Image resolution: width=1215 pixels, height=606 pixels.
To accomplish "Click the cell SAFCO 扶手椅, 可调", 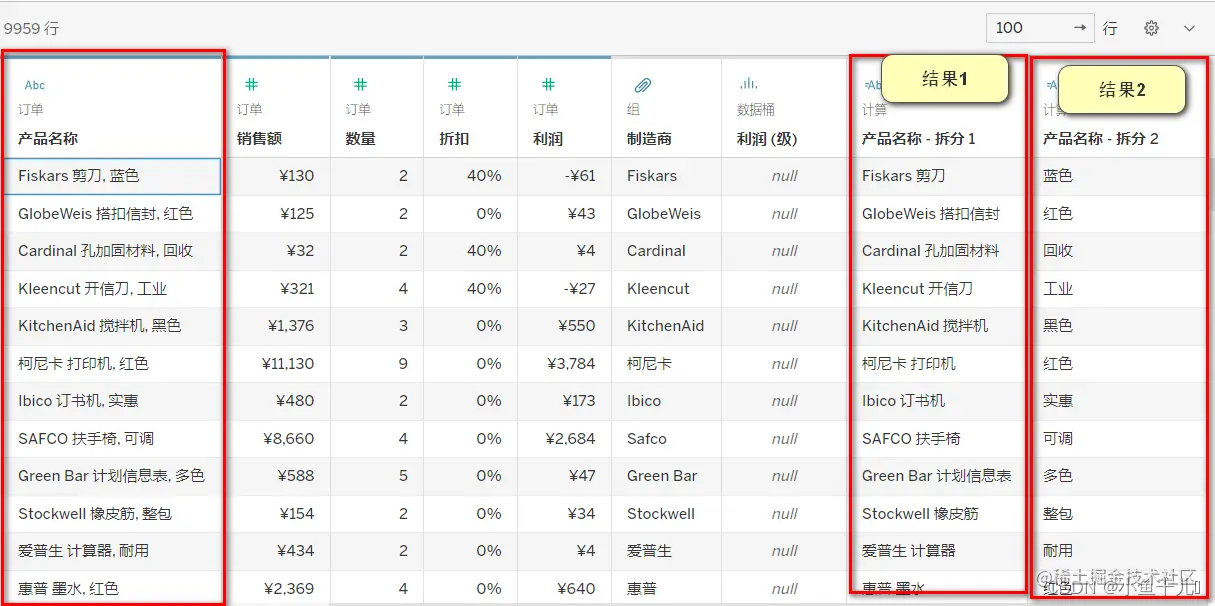I will tap(112, 439).
